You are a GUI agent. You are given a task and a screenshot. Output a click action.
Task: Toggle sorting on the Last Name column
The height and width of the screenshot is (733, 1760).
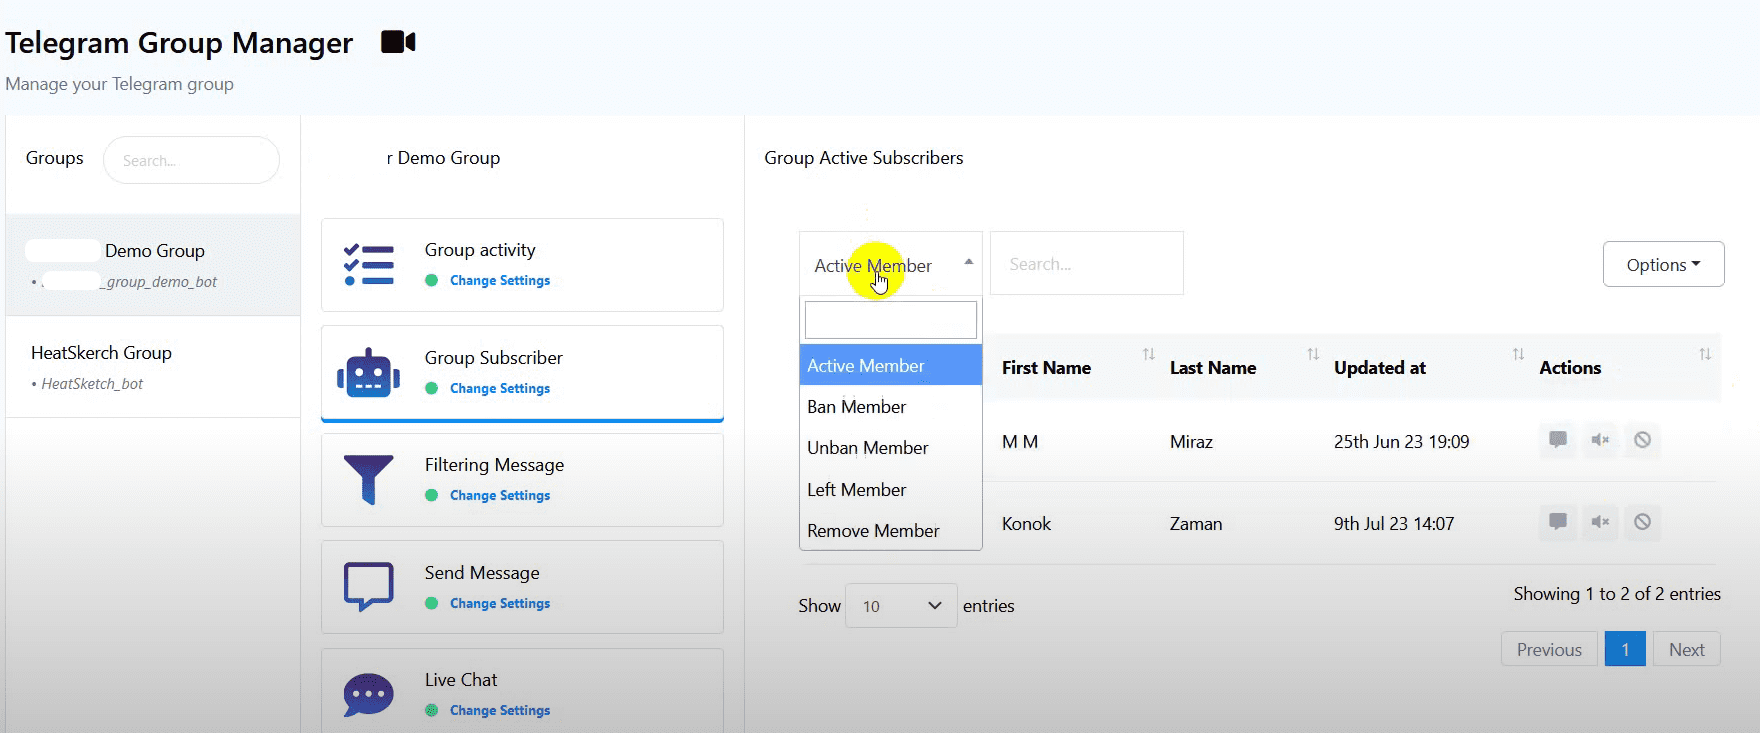(x=1212, y=368)
